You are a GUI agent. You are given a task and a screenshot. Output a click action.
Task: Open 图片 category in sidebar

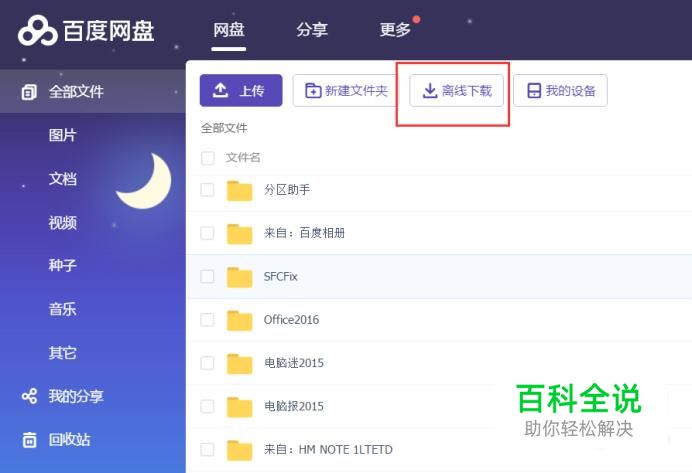63,135
